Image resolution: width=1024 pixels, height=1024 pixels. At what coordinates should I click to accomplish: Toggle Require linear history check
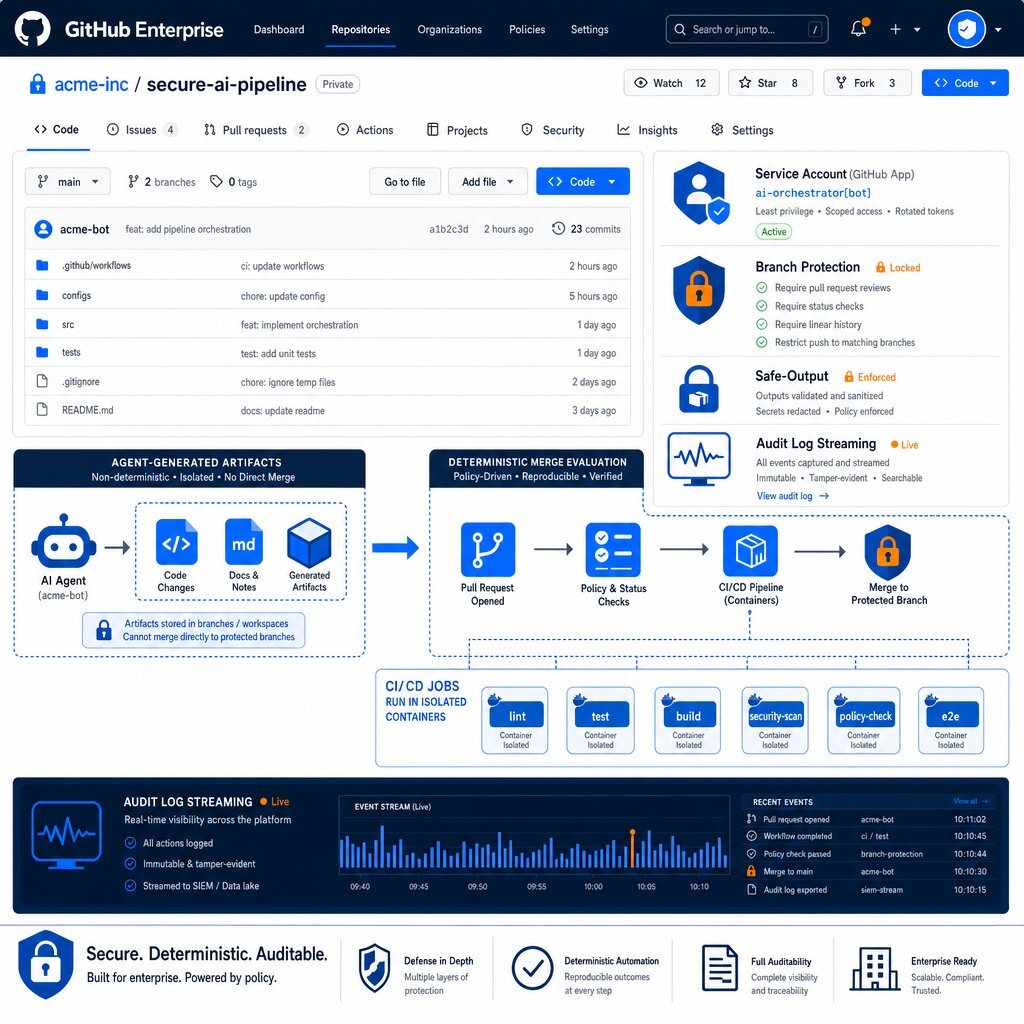(x=761, y=324)
